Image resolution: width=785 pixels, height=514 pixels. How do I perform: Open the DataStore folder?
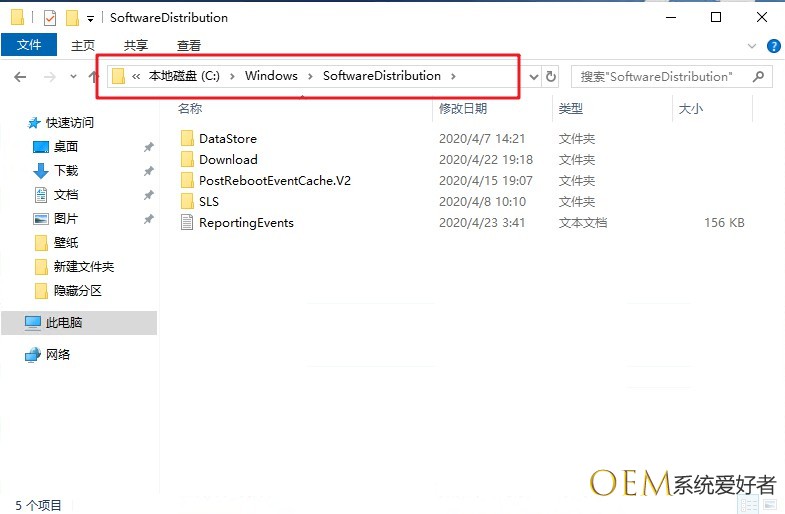pos(227,139)
